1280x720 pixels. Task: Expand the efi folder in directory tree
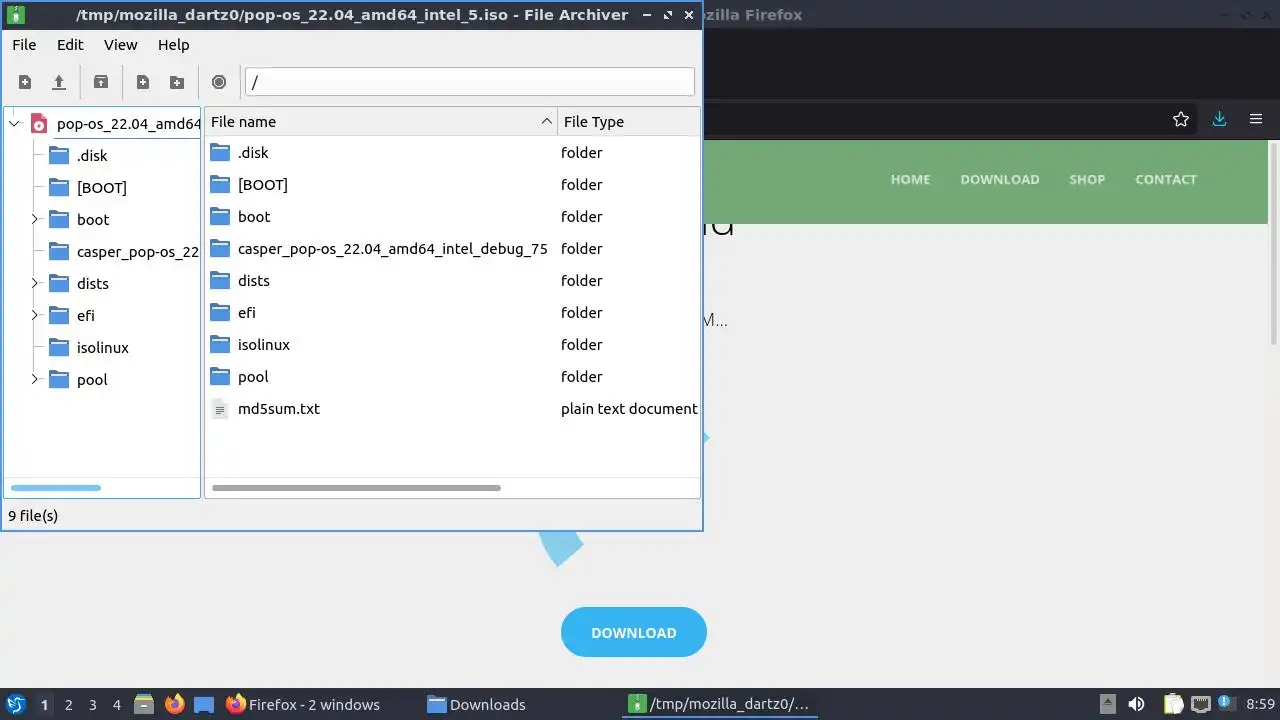(34, 315)
